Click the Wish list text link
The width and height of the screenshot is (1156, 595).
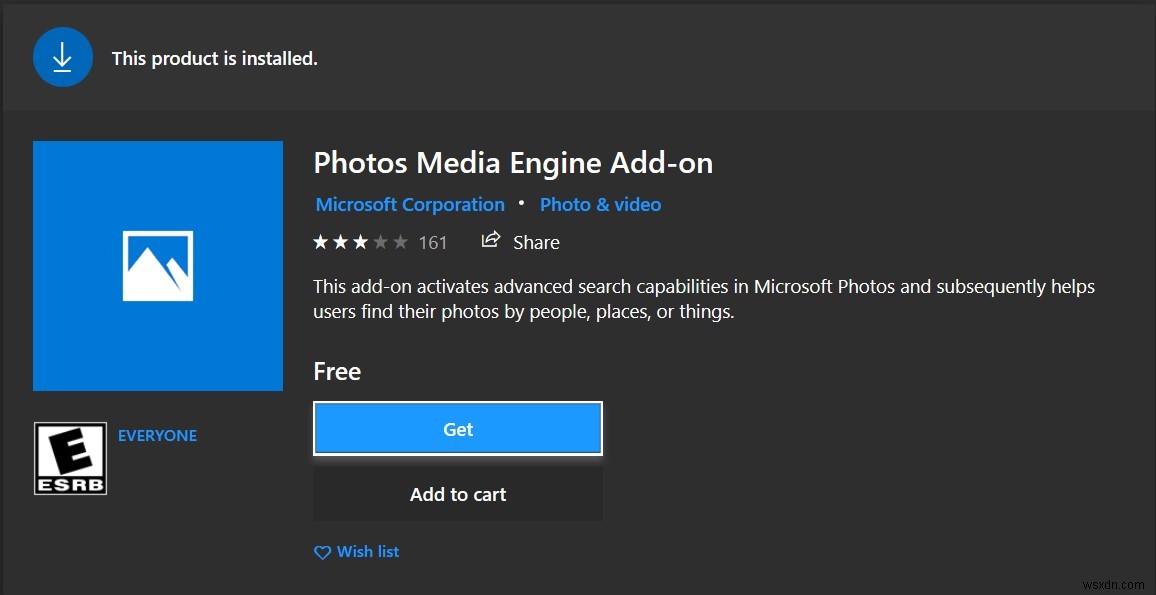367,552
